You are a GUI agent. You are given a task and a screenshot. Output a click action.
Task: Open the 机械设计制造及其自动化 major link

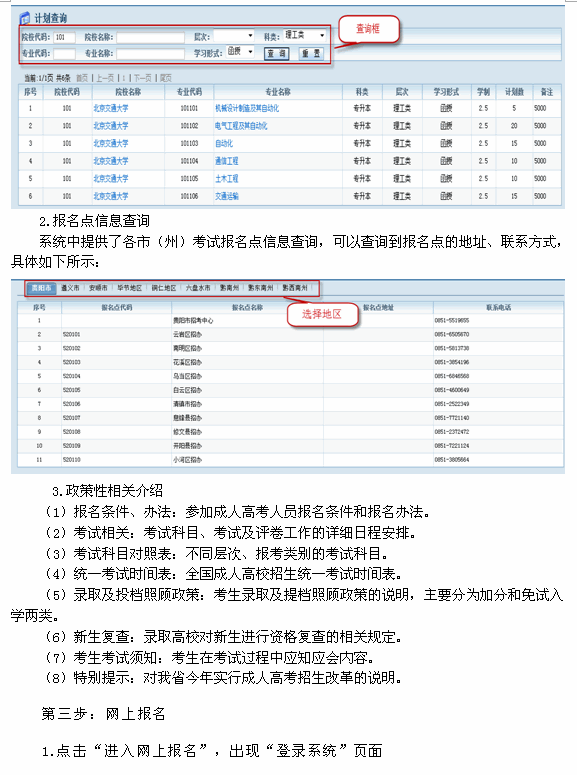point(247,108)
